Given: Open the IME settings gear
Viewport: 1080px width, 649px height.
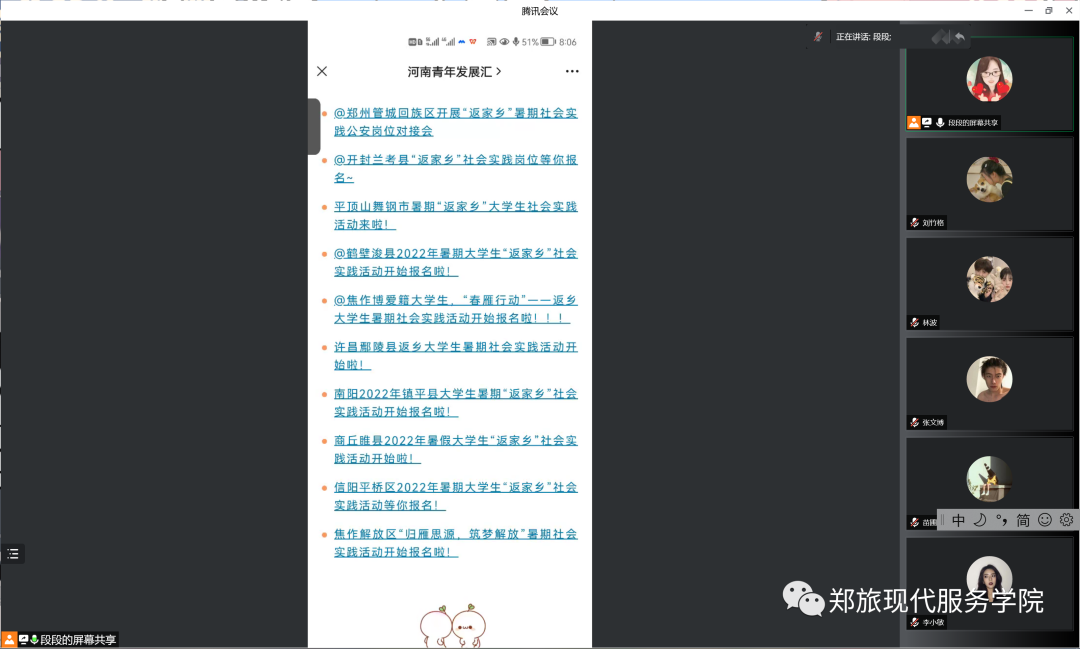Looking at the screenshot, I should pos(1066,520).
